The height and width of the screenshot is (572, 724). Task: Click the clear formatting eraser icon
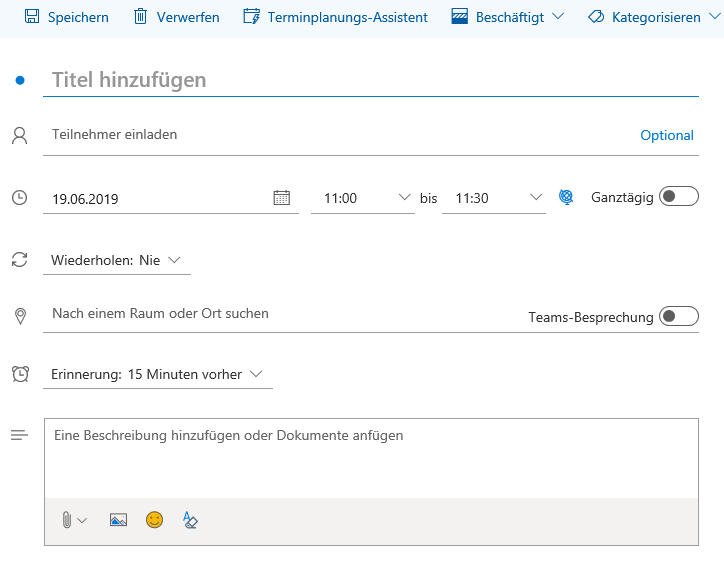[190, 520]
